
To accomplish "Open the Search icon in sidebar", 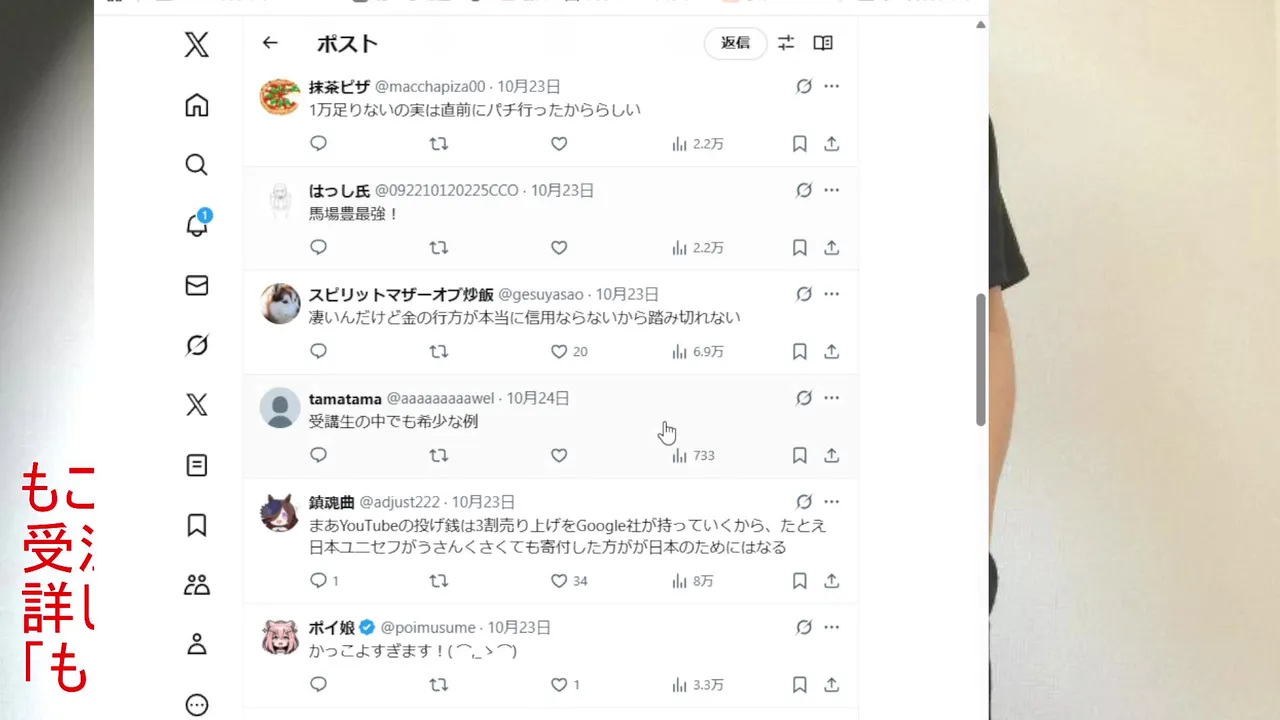I will [197, 165].
